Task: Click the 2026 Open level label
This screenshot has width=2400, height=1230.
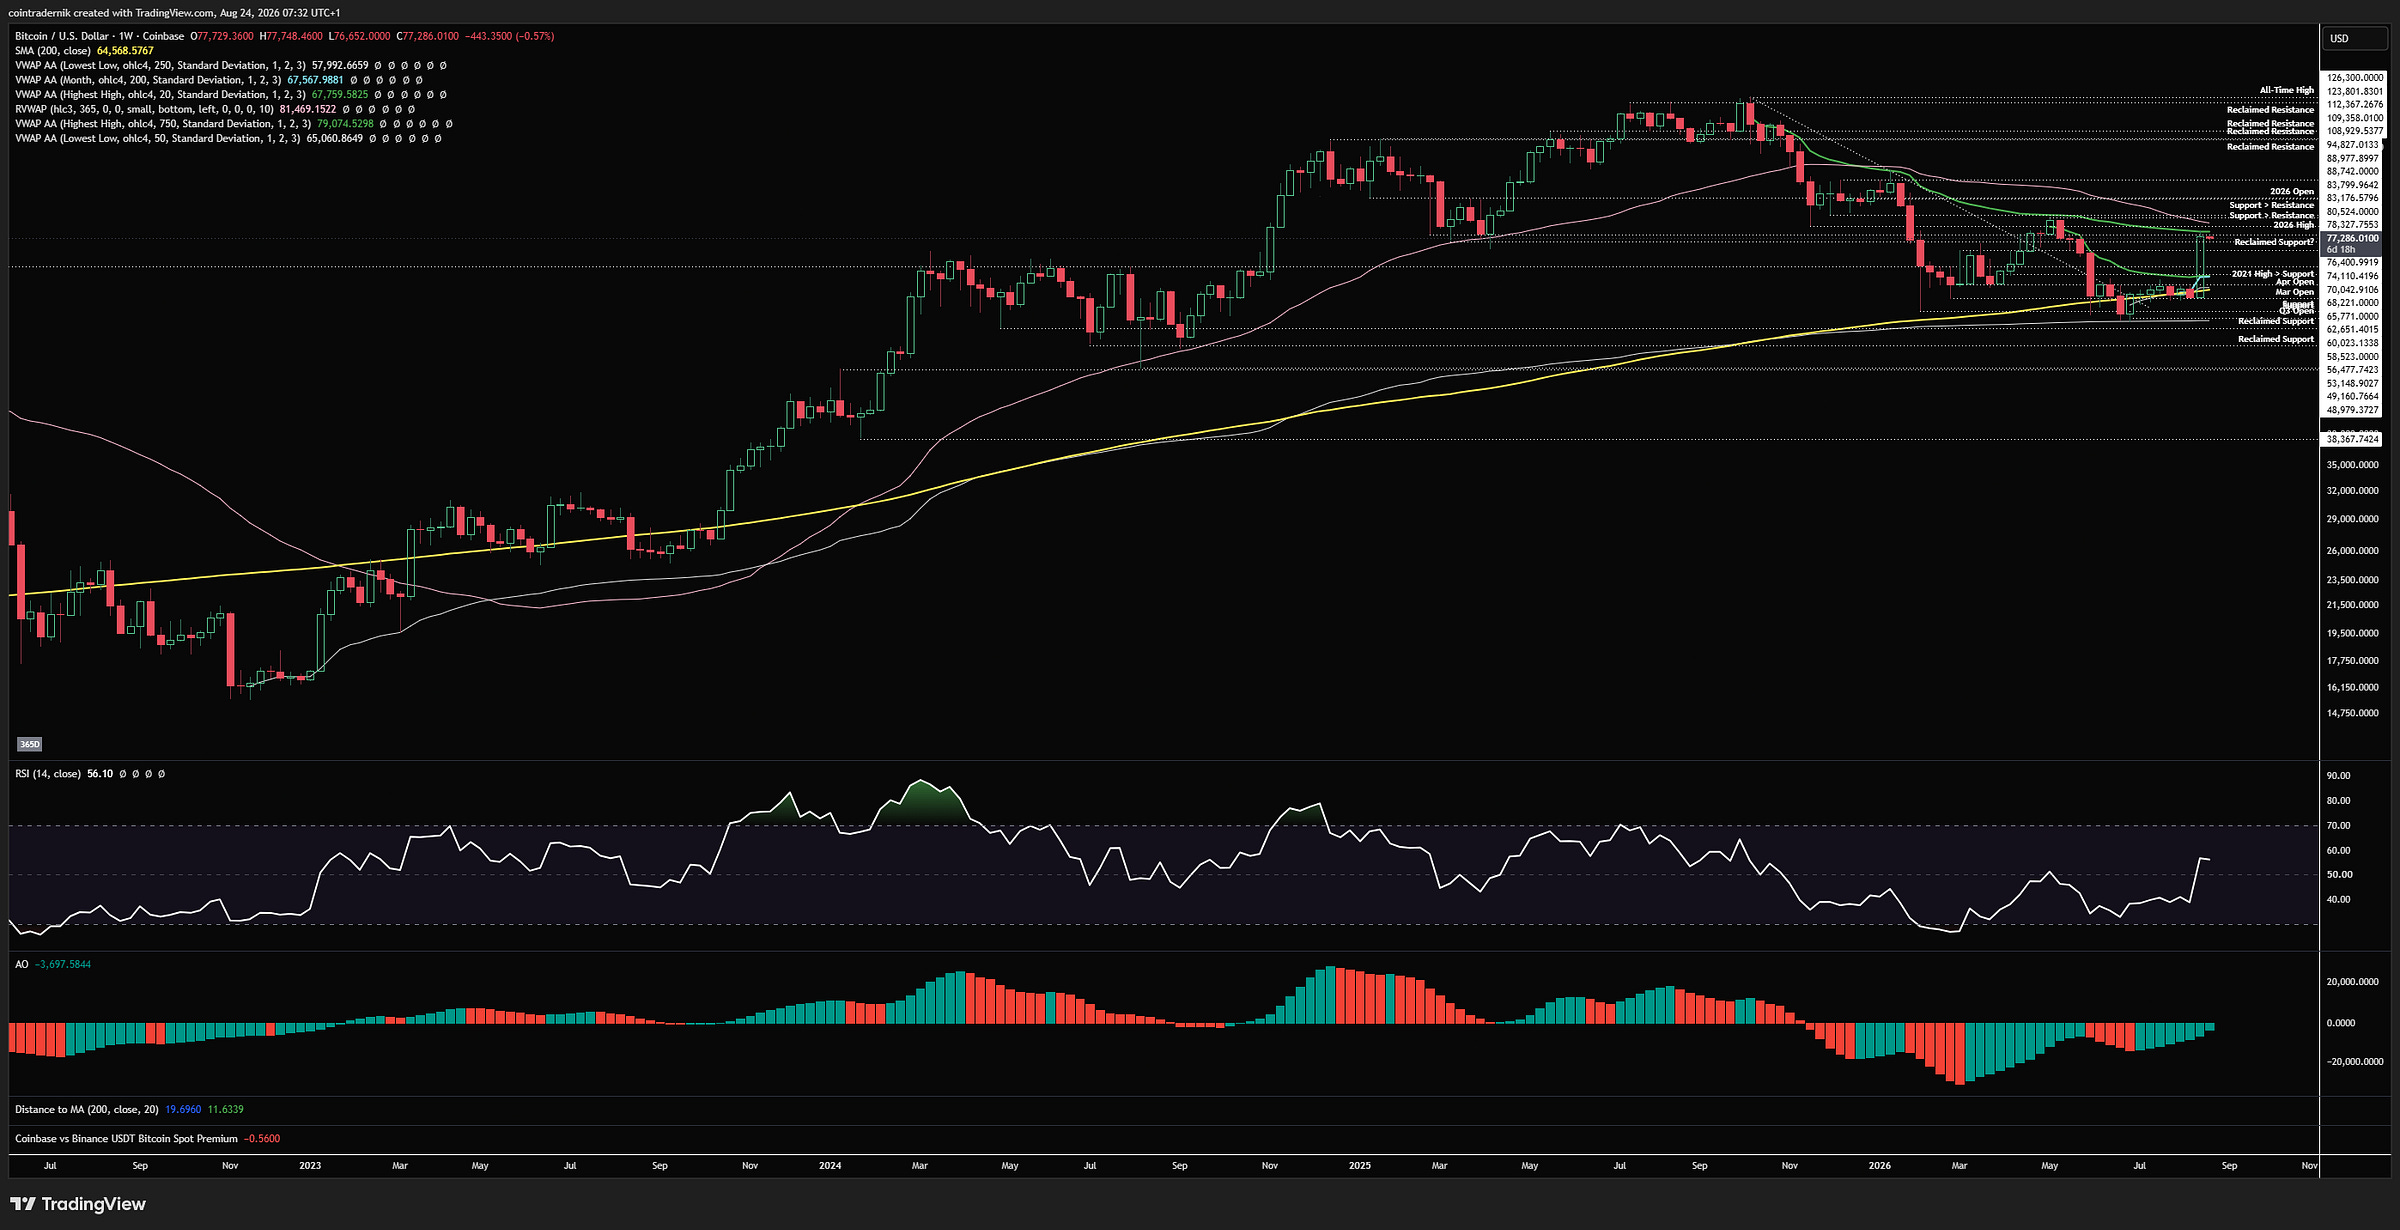Action: tap(2292, 191)
